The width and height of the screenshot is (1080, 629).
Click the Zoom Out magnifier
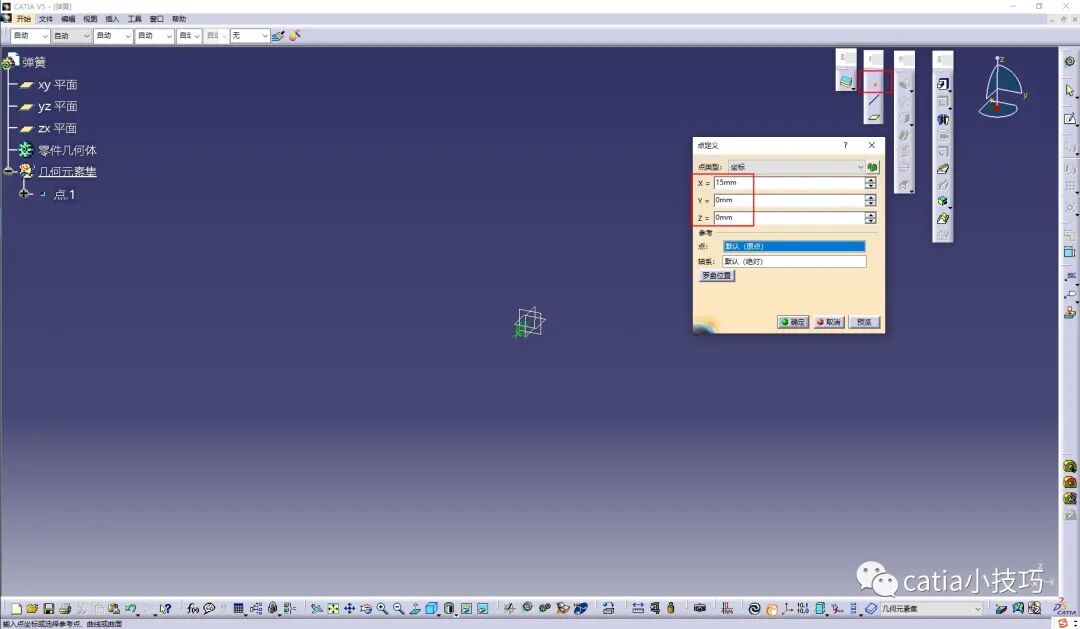pos(398,608)
